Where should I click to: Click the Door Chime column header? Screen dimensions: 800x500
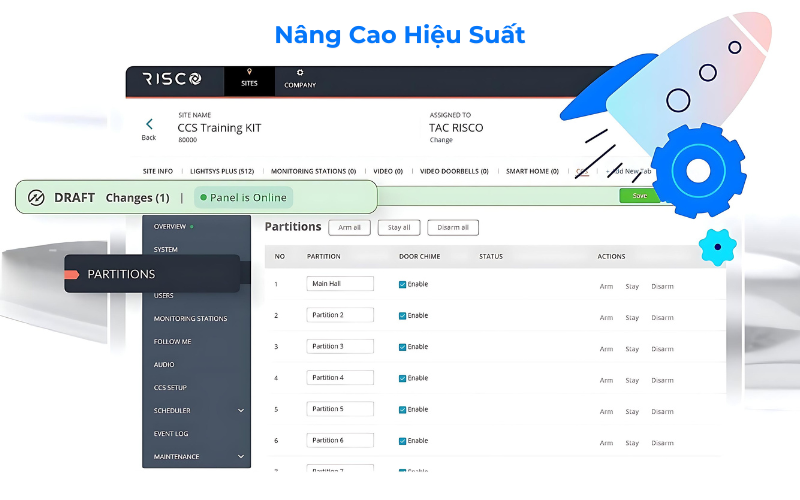[x=419, y=257]
